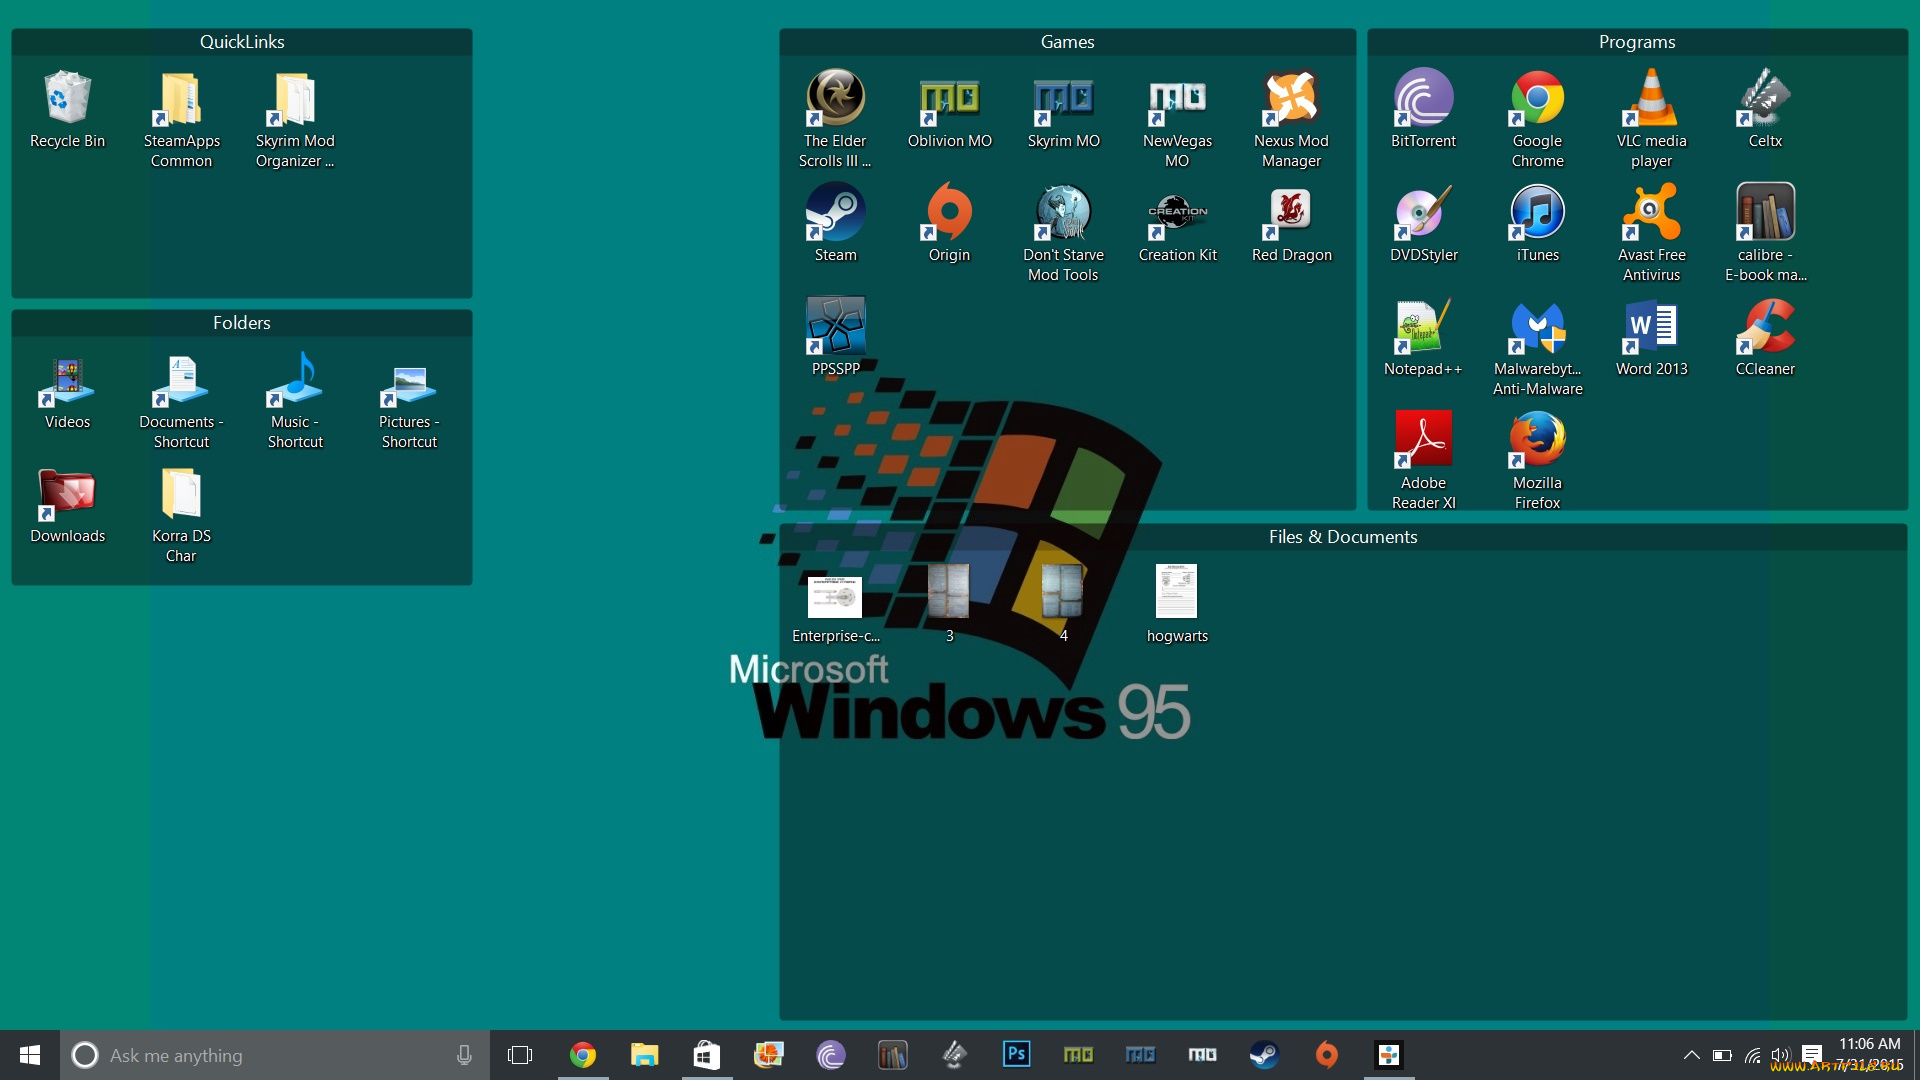Open Origin in the Games group
Image resolution: width=1920 pixels, height=1080 pixels.
(x=949, y=213)
